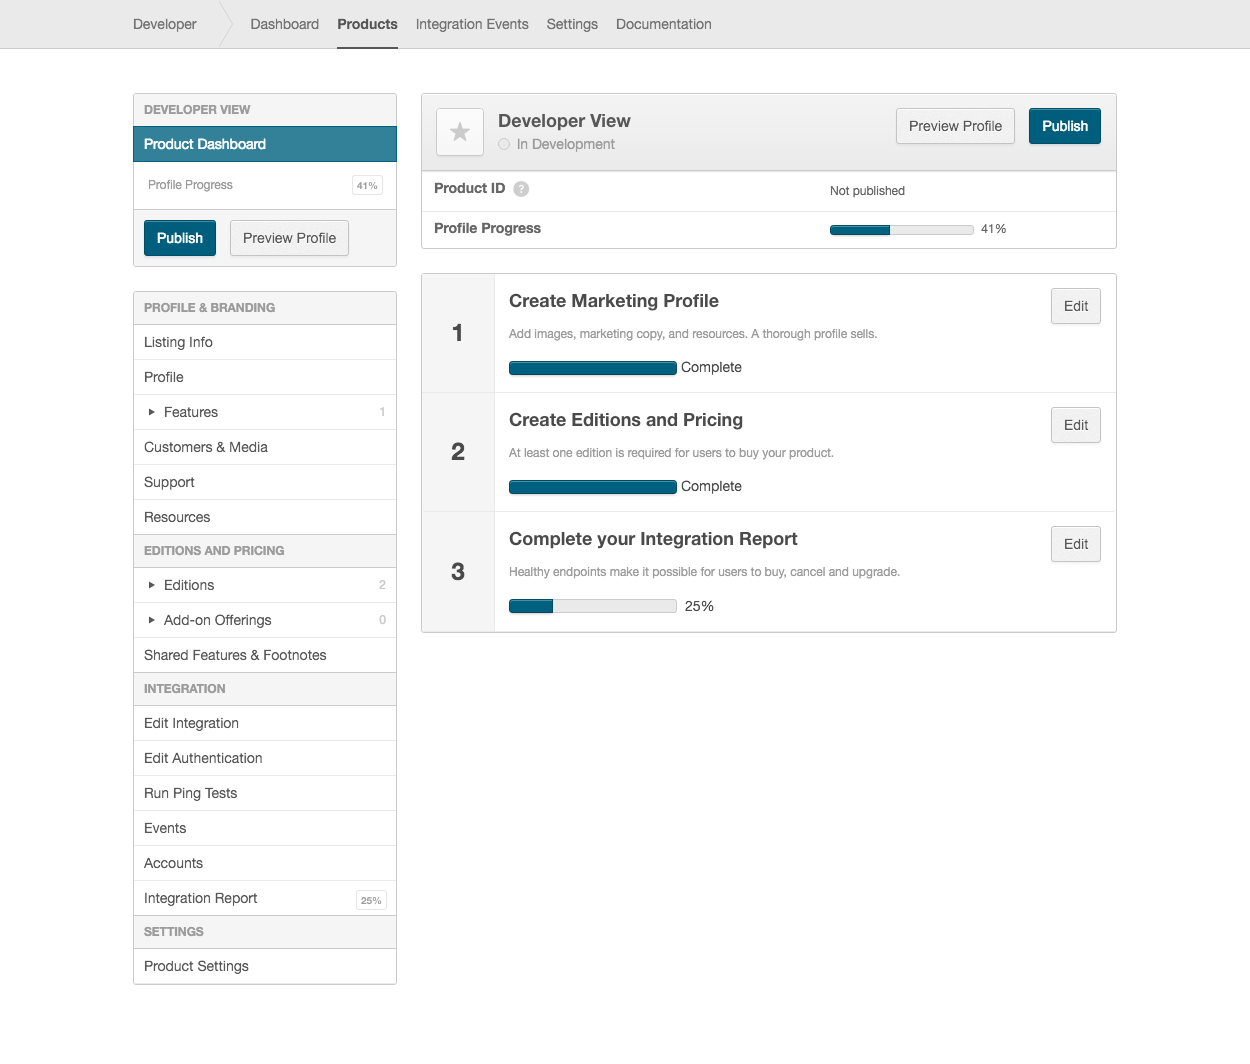Click the Add-on Offerings label

218,620
